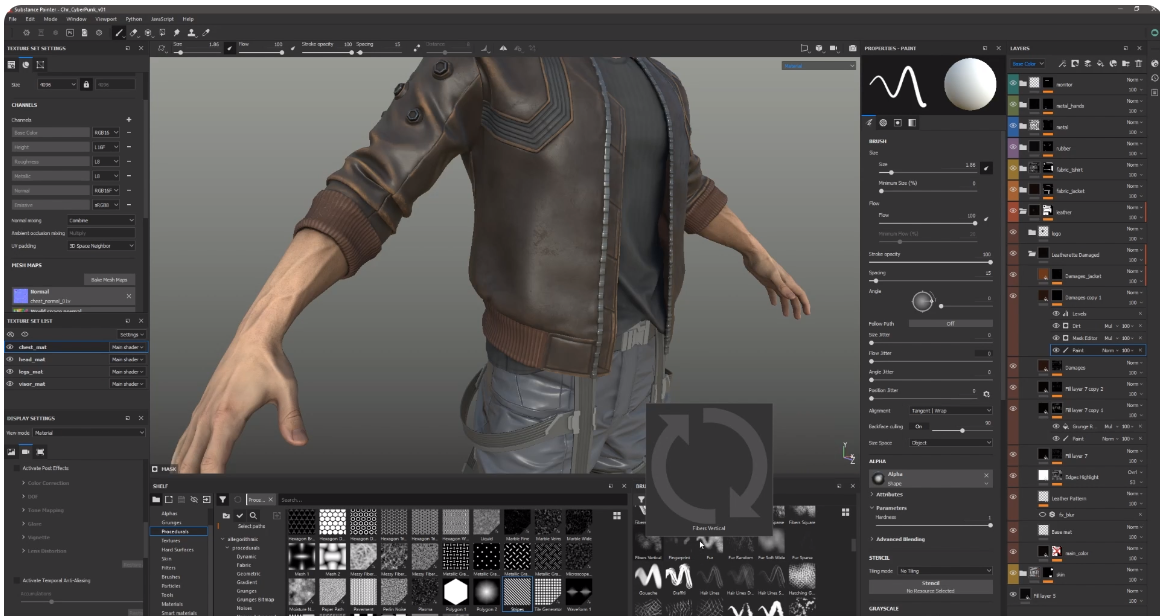1160x616 pixels.
Task: Click the Bake Mesh Maps button
Action: (x=108, y=280)
